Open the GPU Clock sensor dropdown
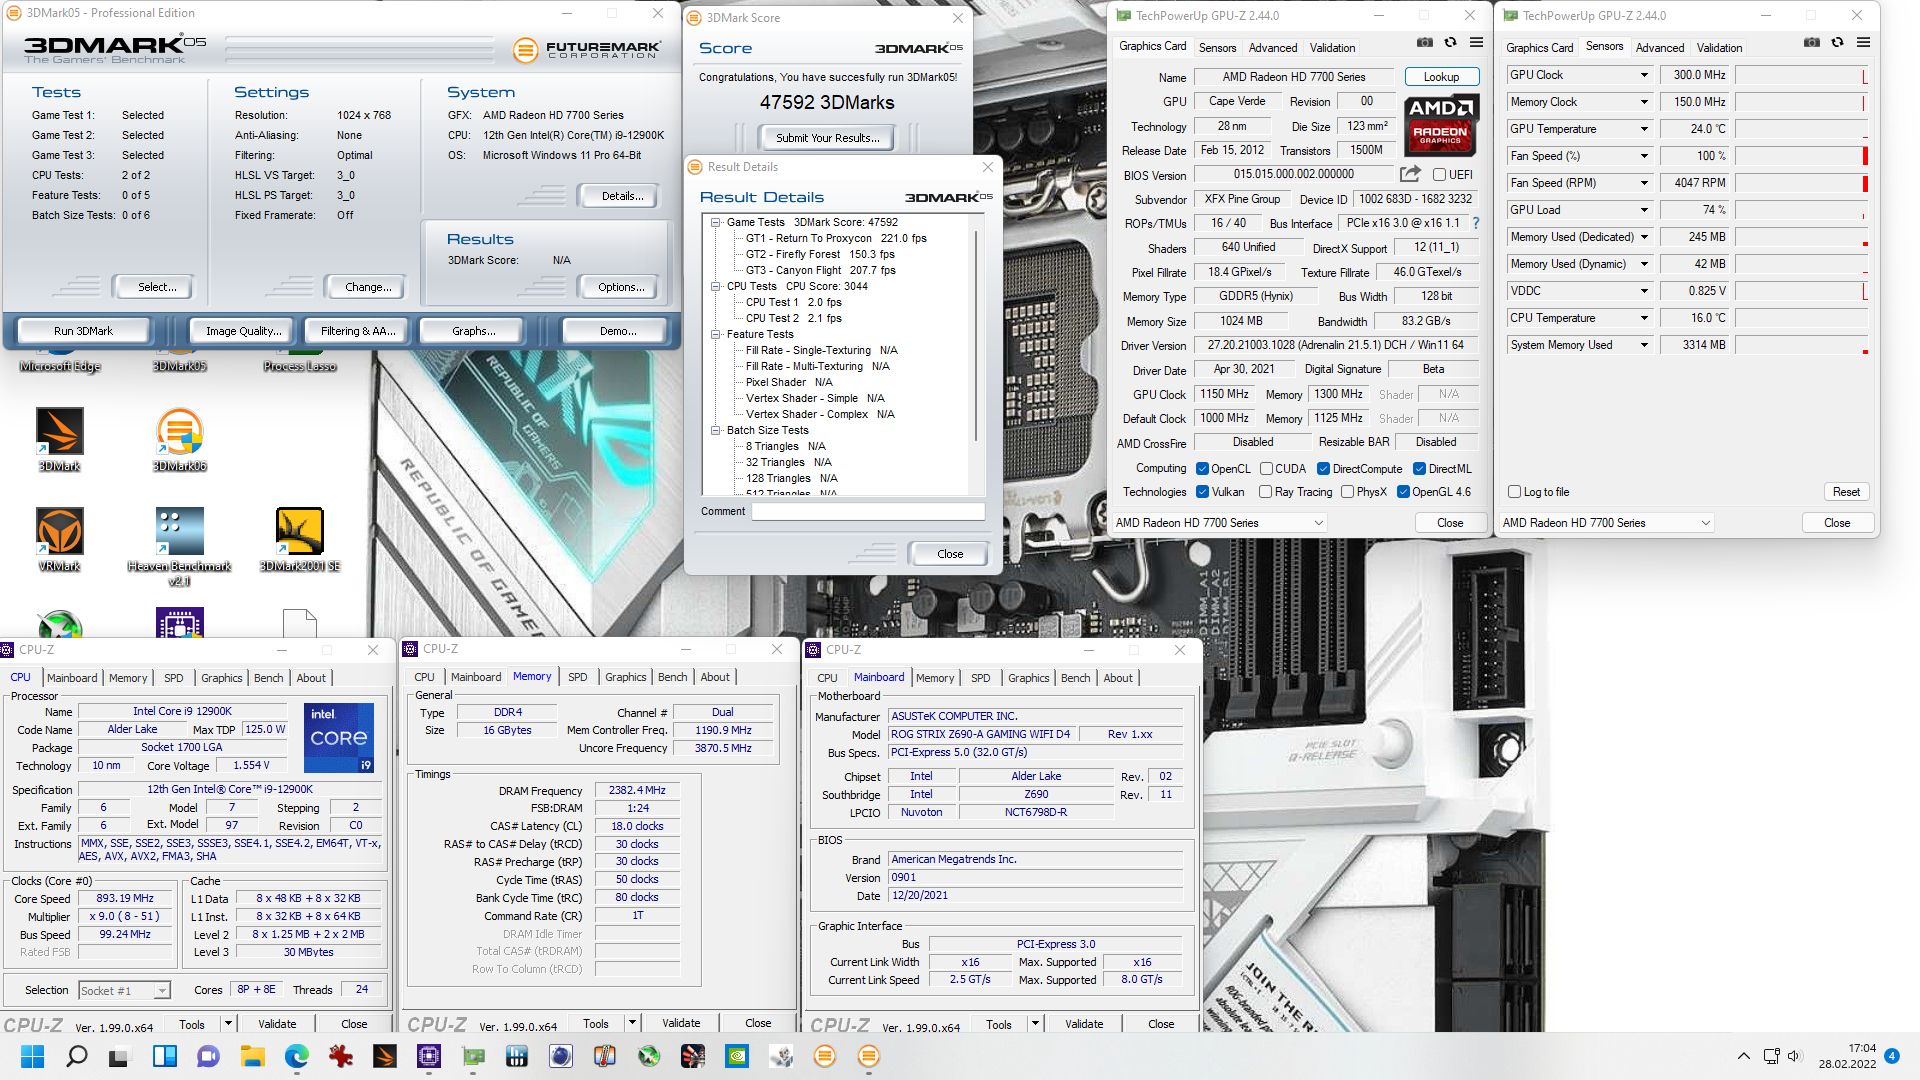The image size is (1920, 1080). [x=1644, y=75]
